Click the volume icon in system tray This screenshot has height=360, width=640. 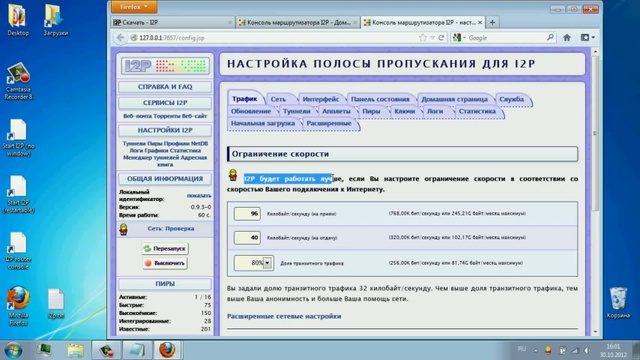click(x=587, y=350)
